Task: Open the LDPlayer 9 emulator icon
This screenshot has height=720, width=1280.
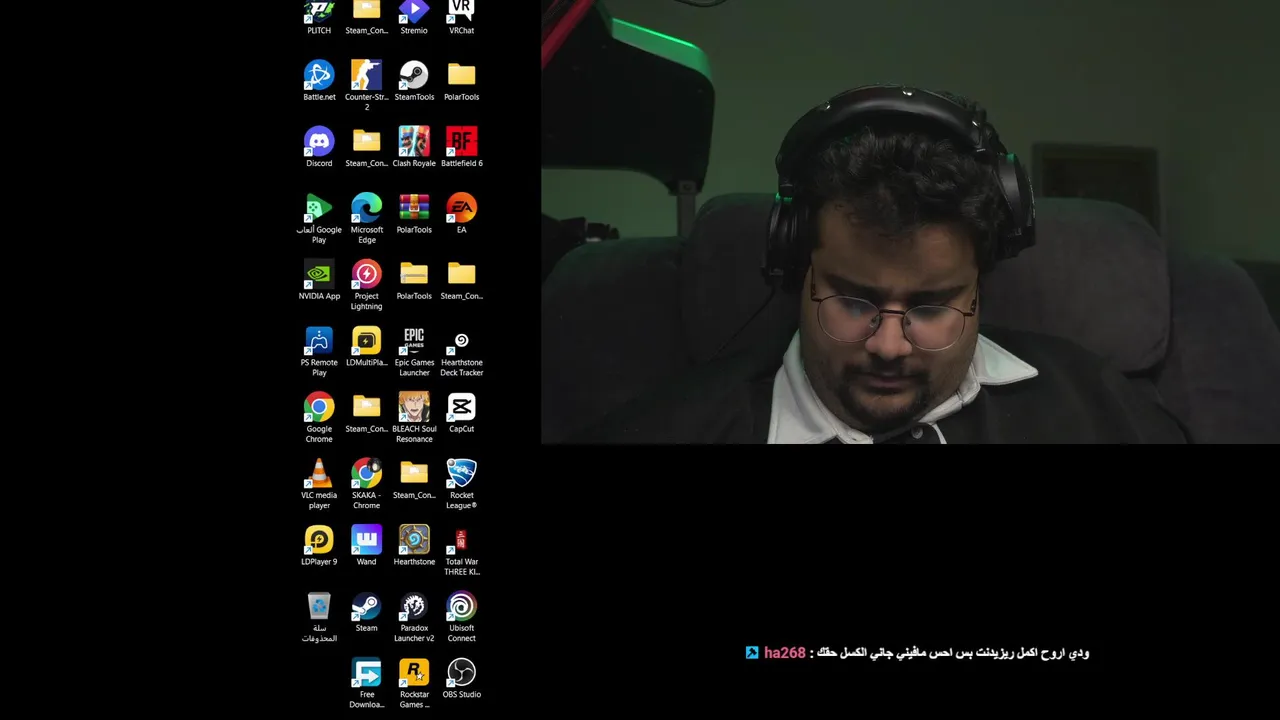Action: click(x=319, y=545)
